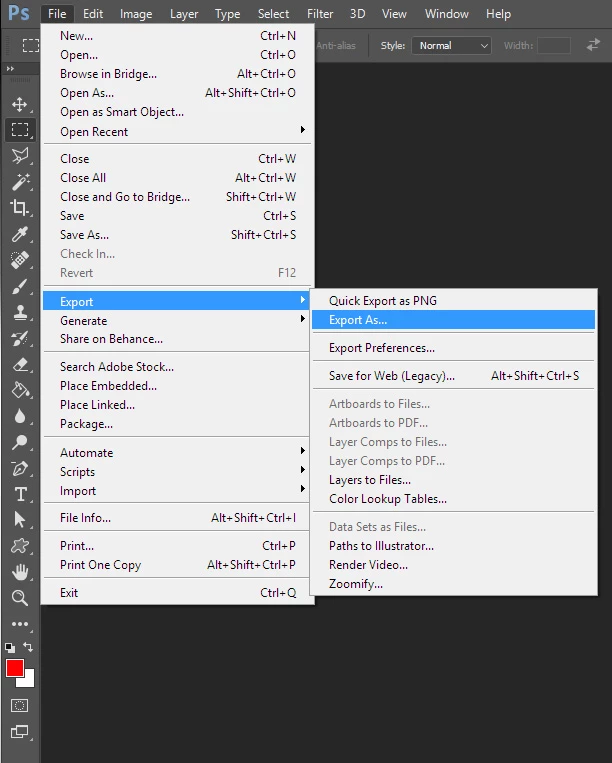Expand the Export submenu
Viewport: 612px width, 763px height.
177,301
